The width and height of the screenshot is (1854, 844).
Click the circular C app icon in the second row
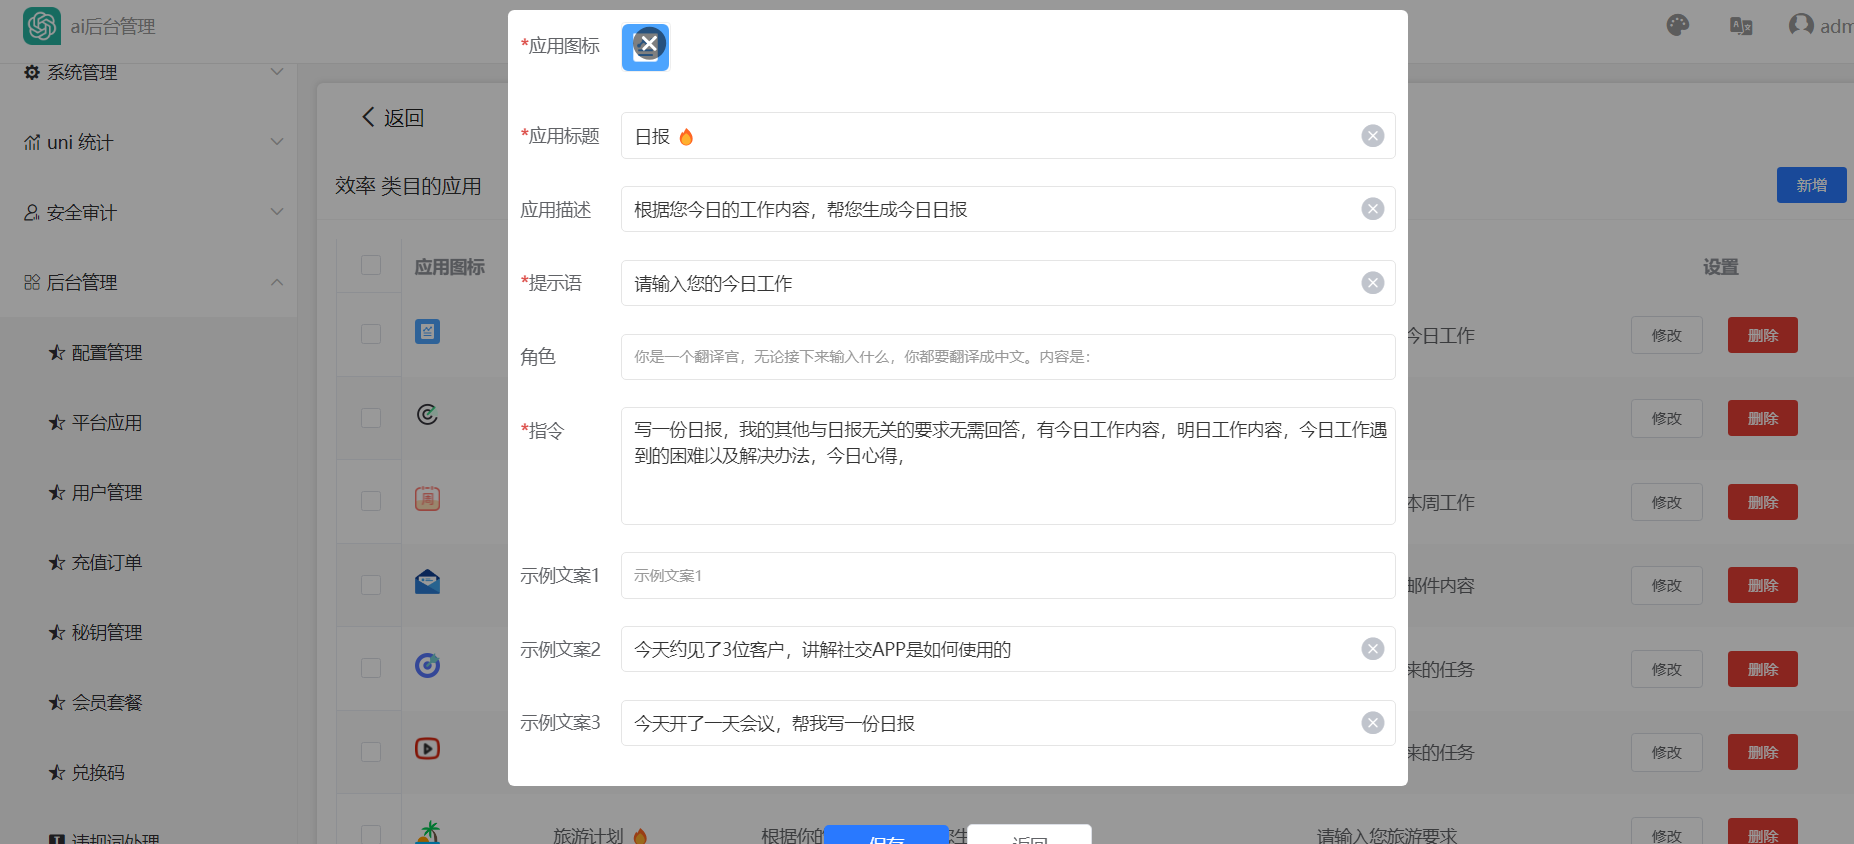coord(427,414)
